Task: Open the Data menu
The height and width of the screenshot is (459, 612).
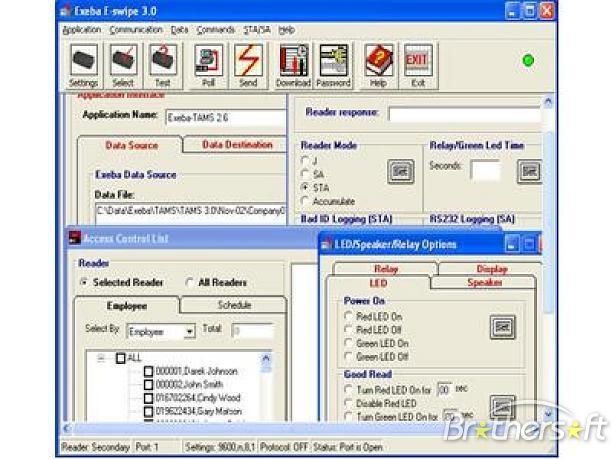Action: (x=180, y=30)
